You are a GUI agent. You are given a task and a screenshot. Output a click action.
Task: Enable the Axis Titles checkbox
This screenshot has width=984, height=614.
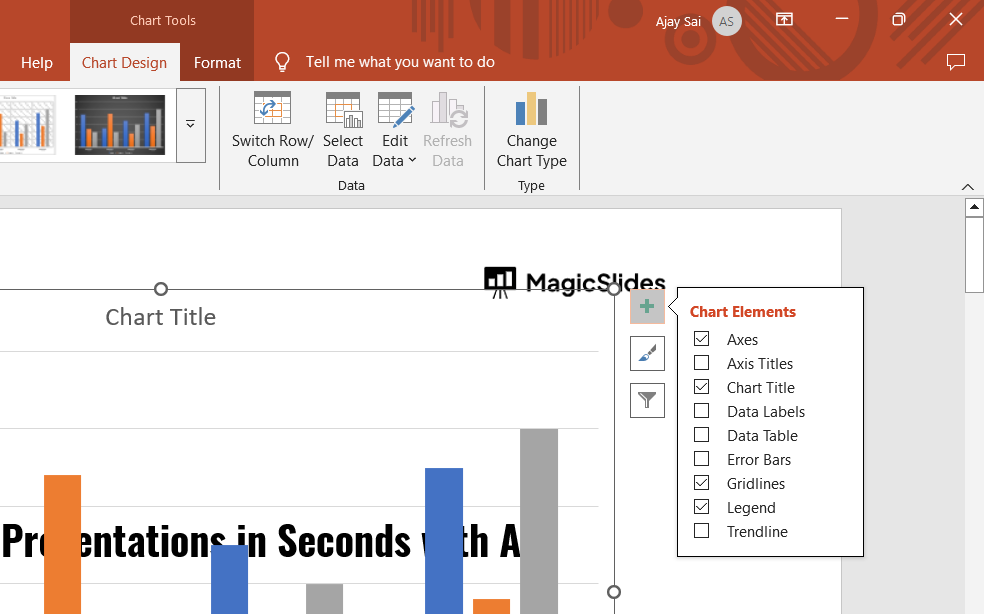[x=702, y=363]
